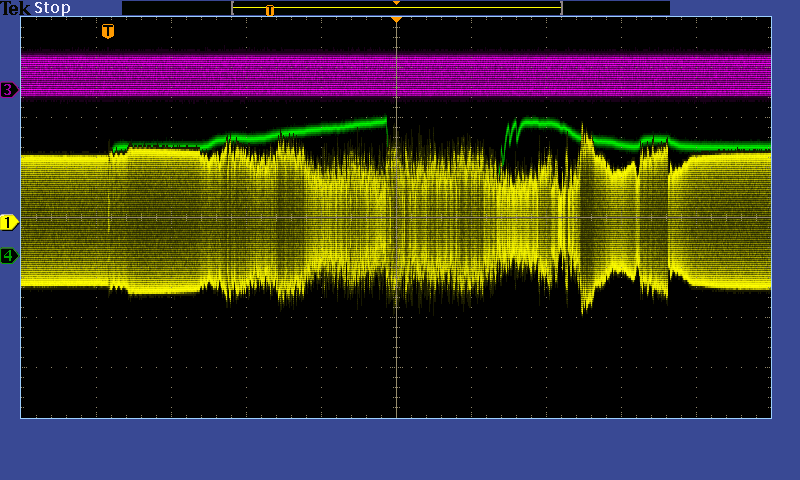Click the right bracket of the record view bar
Image resolution: width=800 pixels, height=480 pixels.
pos(562,8)
